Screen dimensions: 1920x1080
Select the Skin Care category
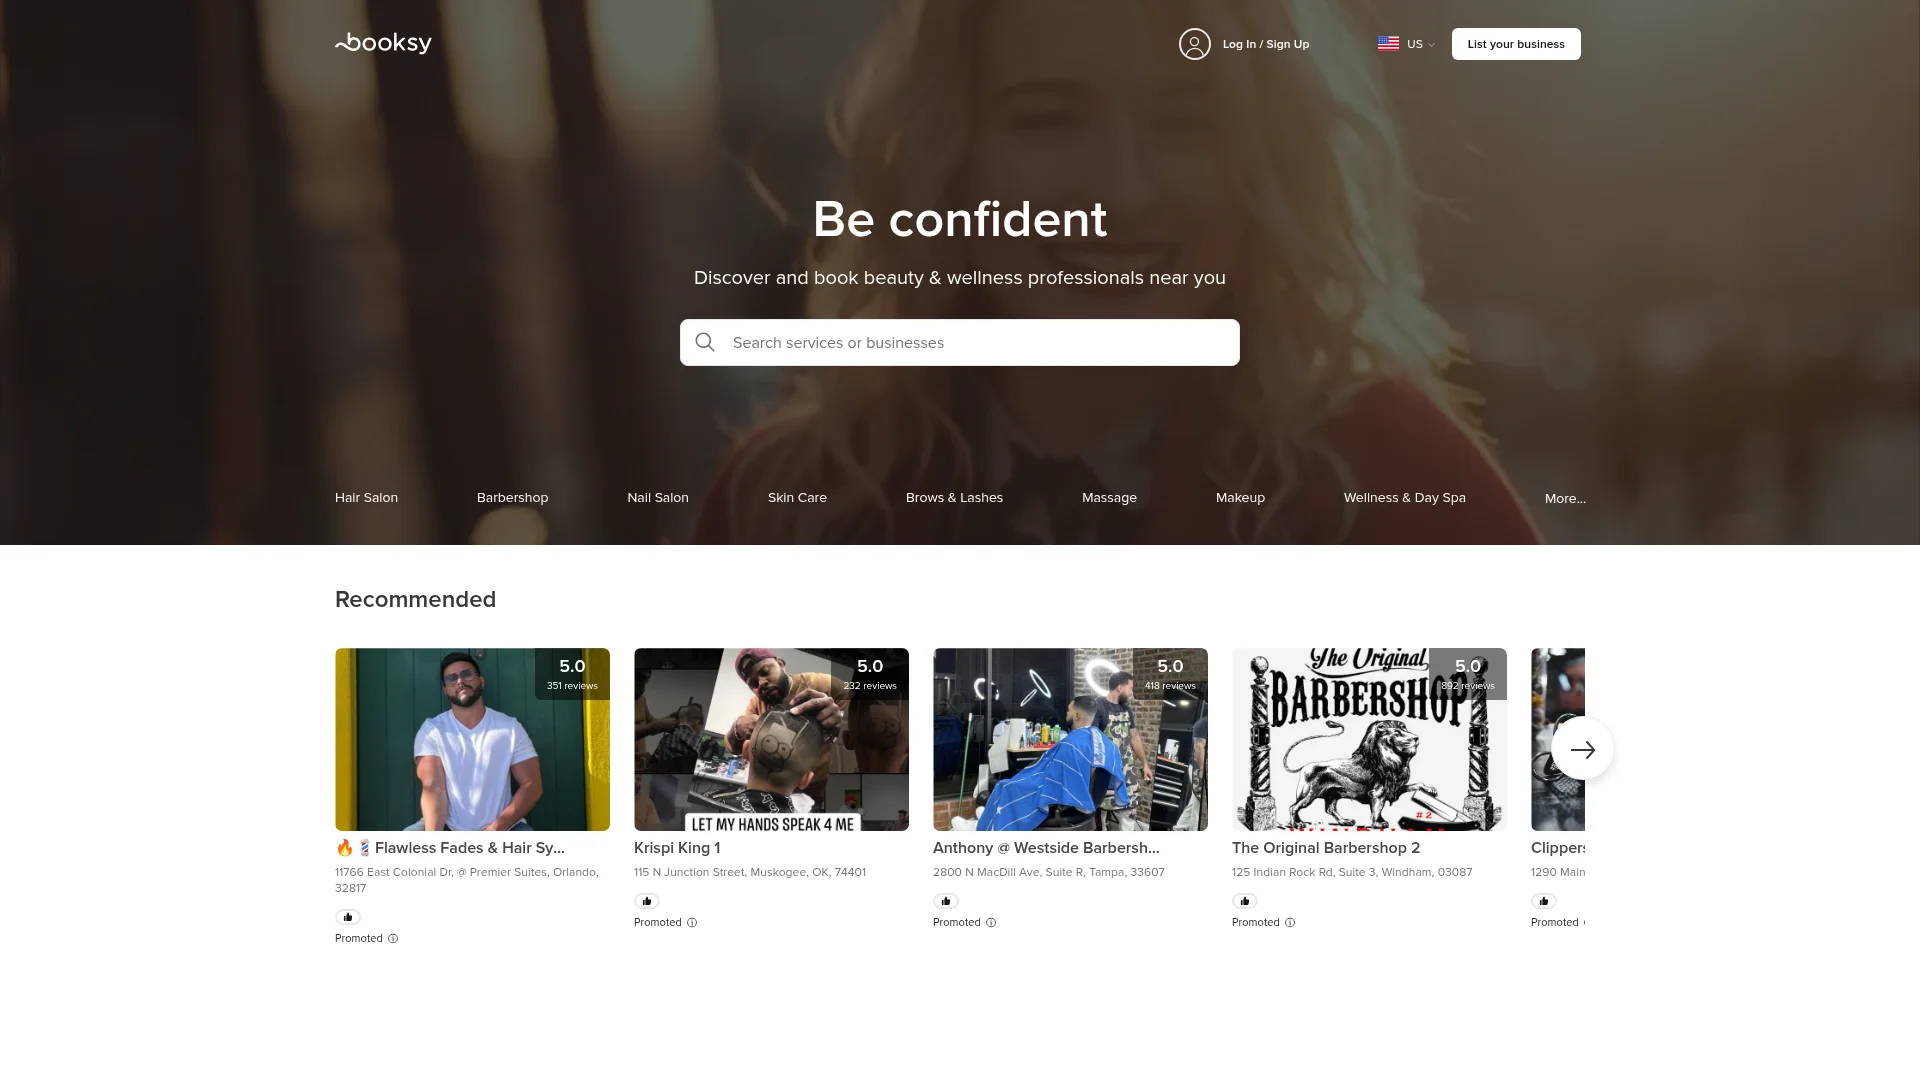[797, 497]
